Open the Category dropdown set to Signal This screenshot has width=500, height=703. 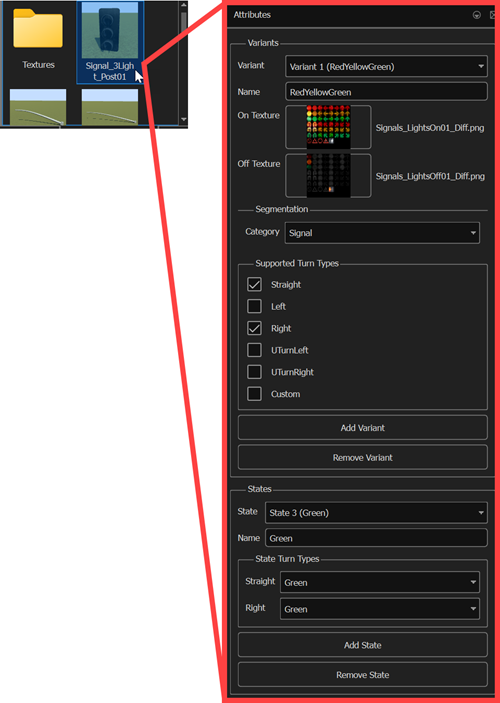382,233
